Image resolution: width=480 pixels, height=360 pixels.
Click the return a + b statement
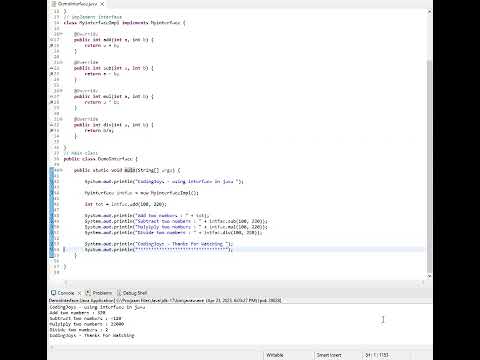[x=102, y=45]
